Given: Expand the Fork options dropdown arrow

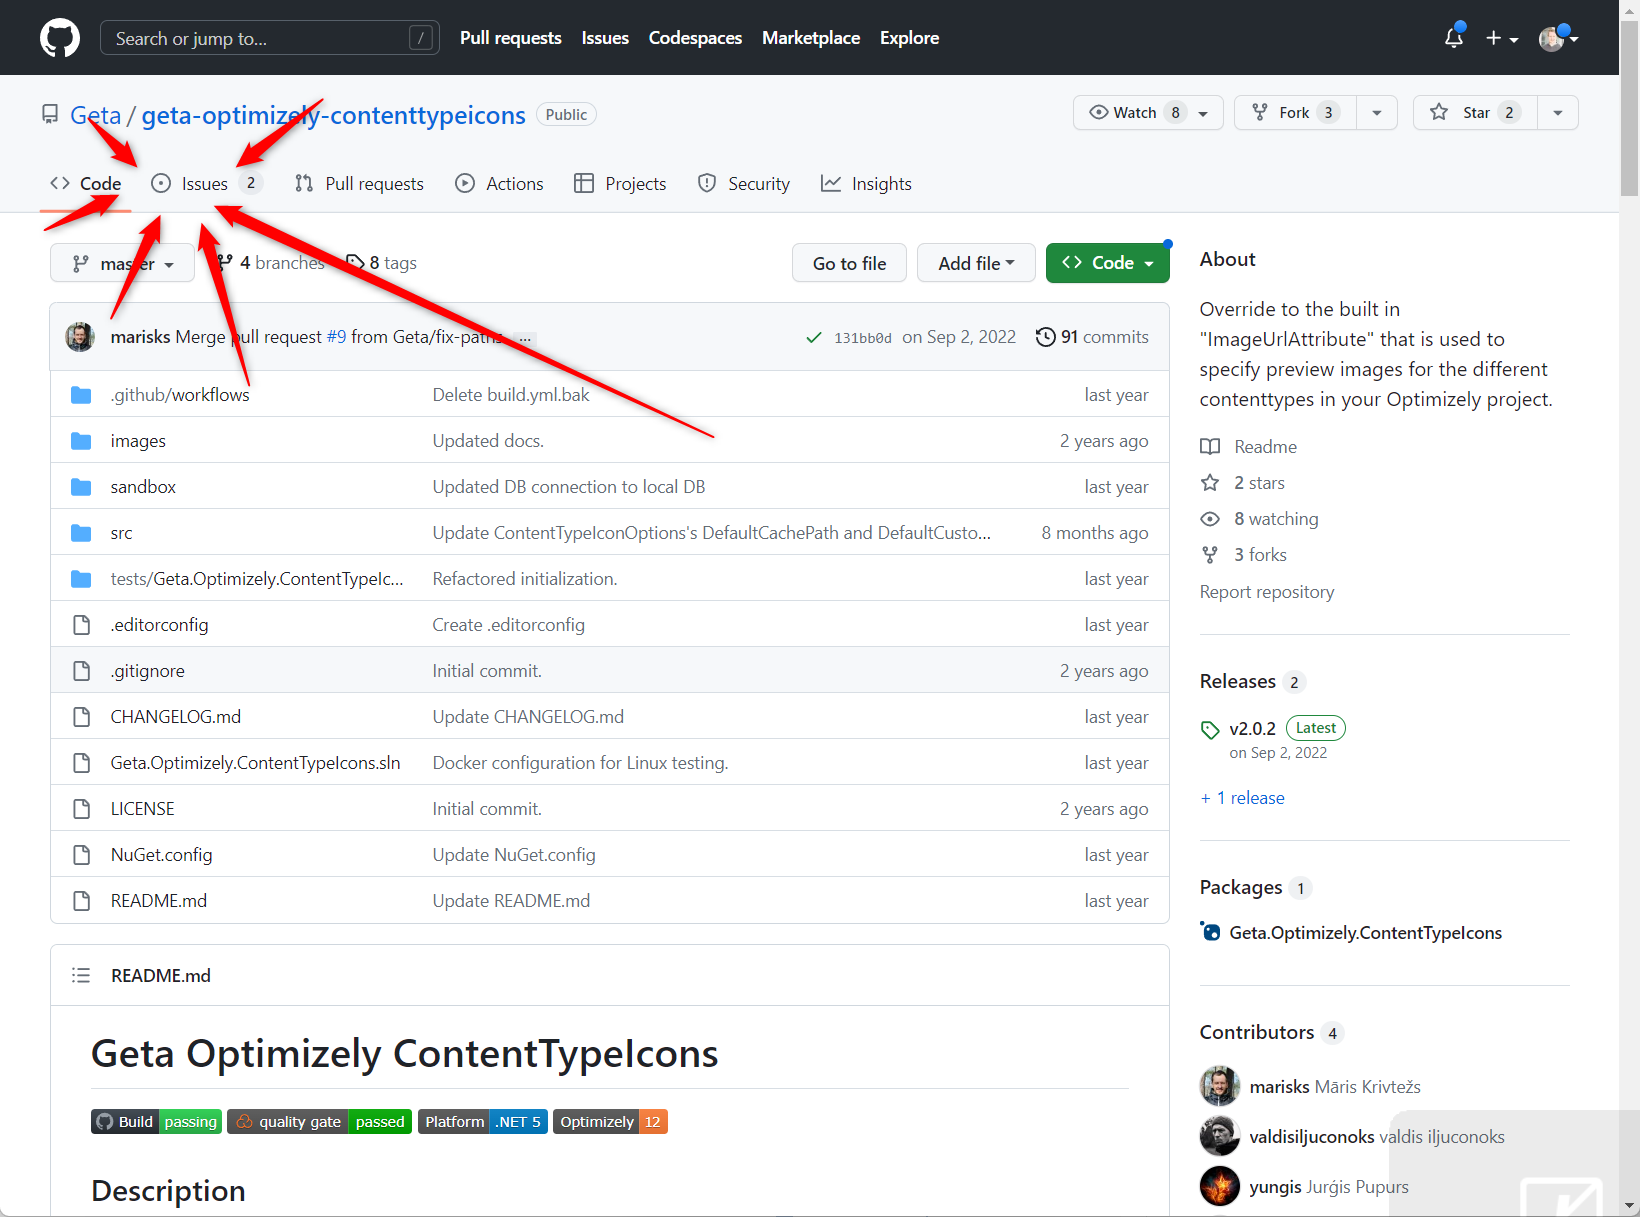Looking at the screenshot, I should click(x=1377, y=113).
